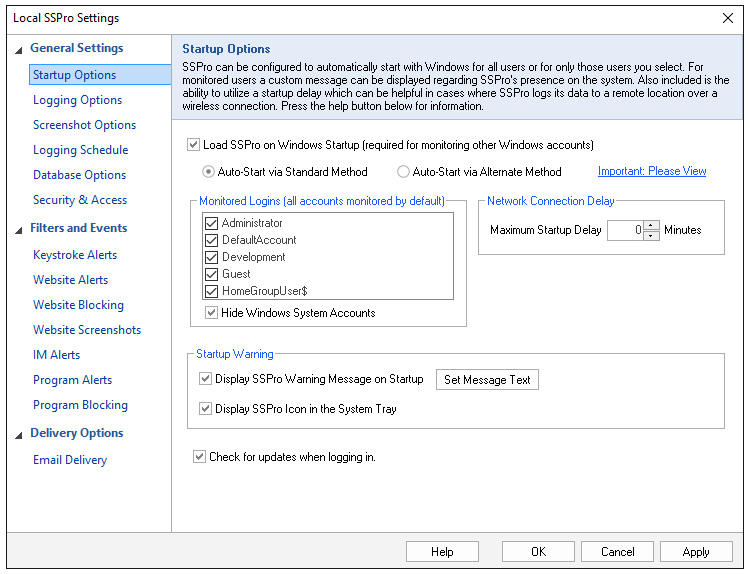This screenshot has height=574, width=750.
Task: Click the Delivery Options heading
Action: (x=77, y=433)
